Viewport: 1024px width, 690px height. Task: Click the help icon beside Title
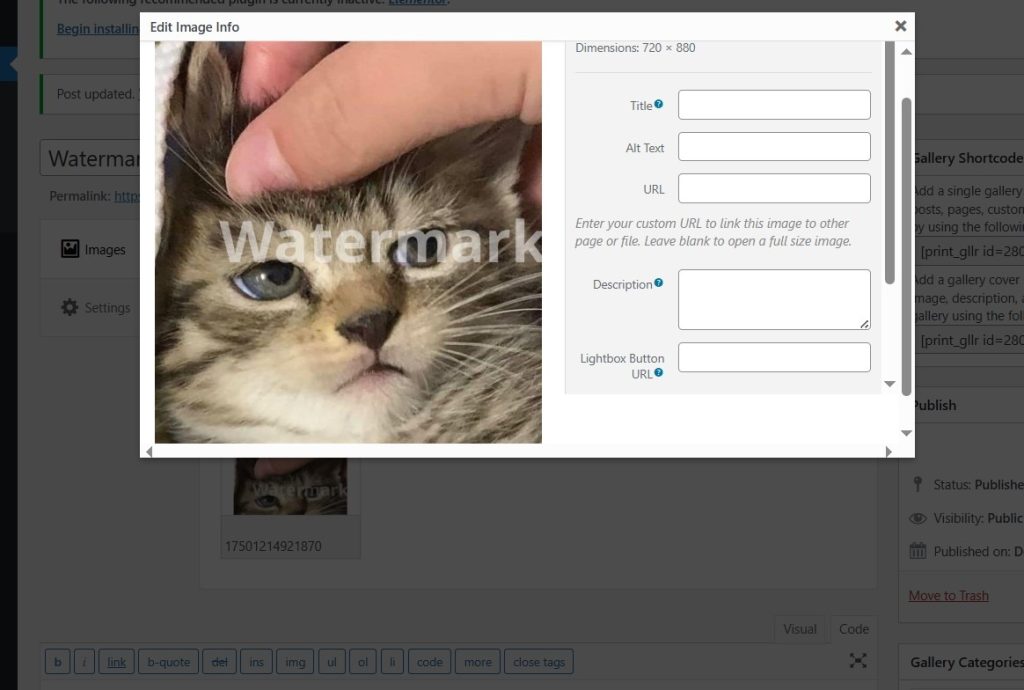click(659, 104)
